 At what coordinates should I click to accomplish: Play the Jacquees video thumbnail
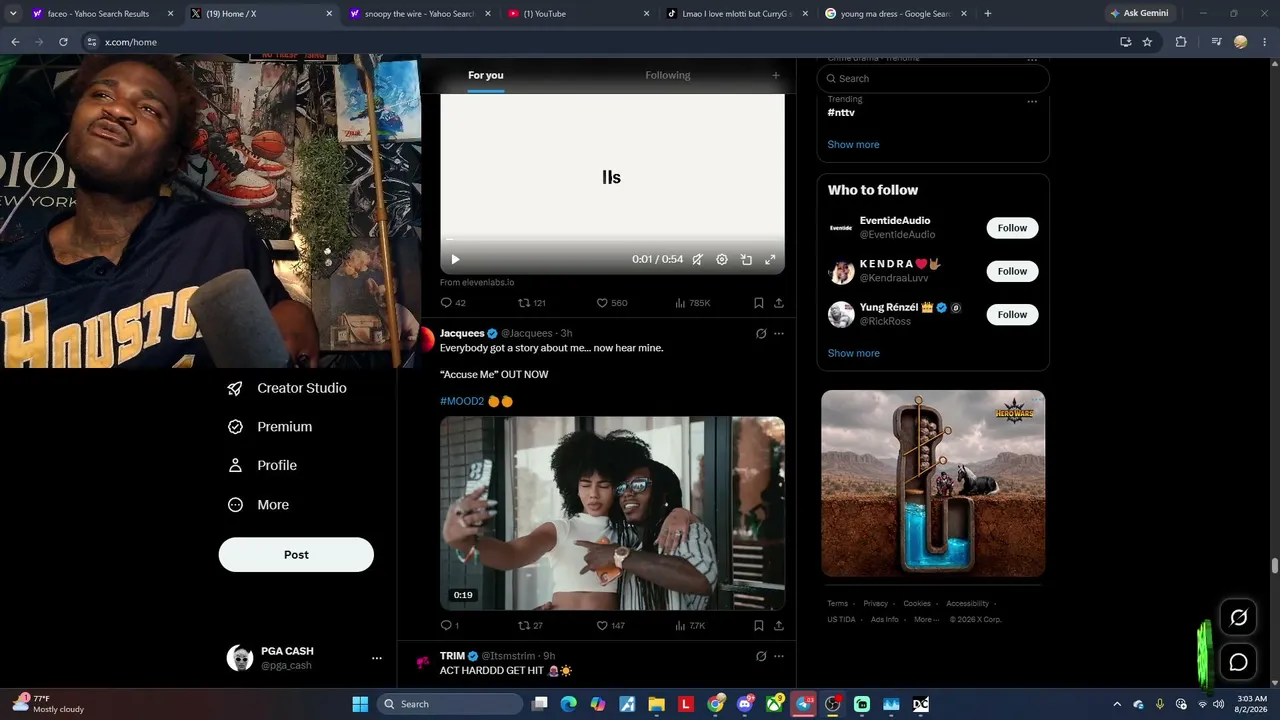612,513
